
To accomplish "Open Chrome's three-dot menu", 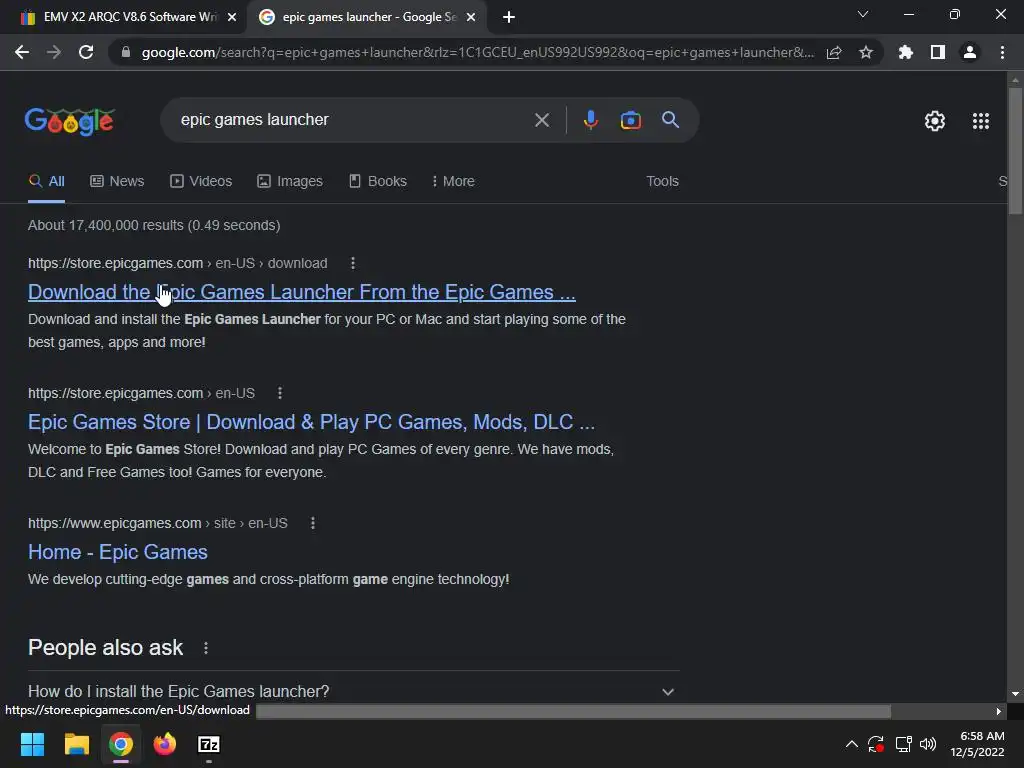I will 1002,52.
